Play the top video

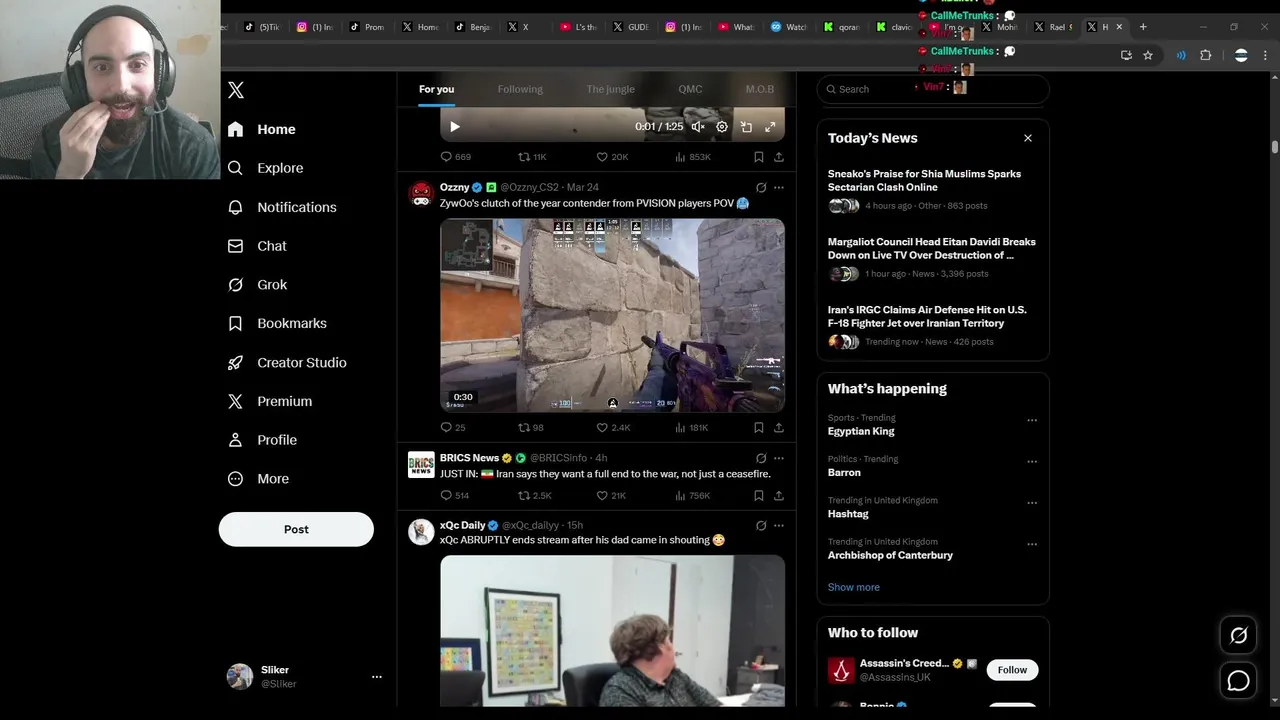(x=455, y=127)
